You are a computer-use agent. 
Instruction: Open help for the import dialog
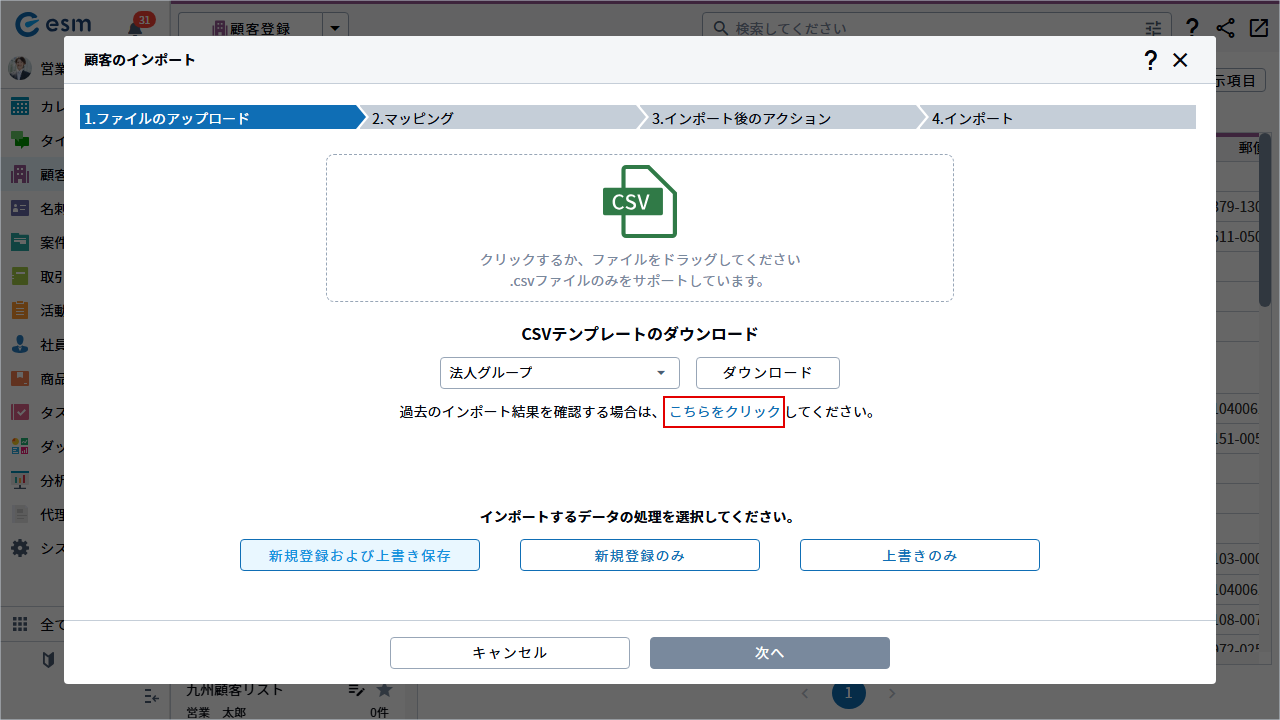(x=1150, y=60)
